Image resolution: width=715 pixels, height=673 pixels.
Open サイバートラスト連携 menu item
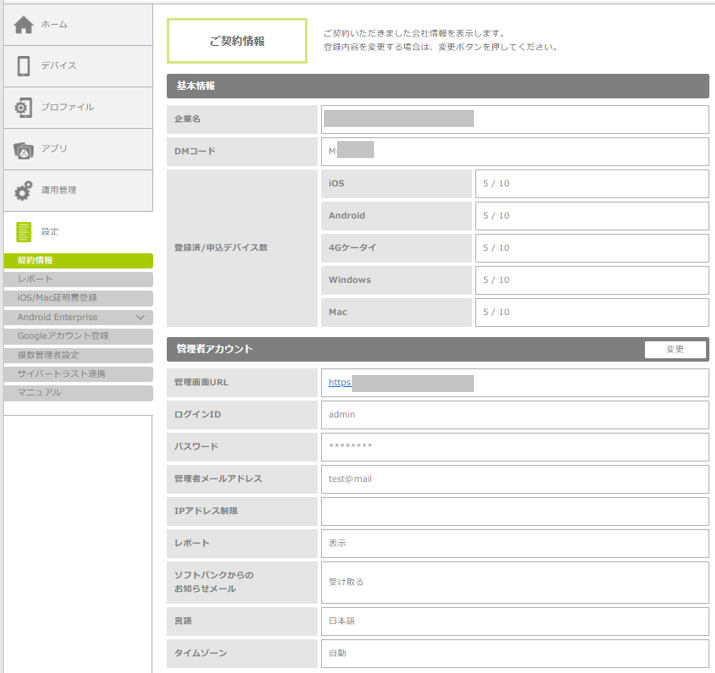click(x=78, y=374)
